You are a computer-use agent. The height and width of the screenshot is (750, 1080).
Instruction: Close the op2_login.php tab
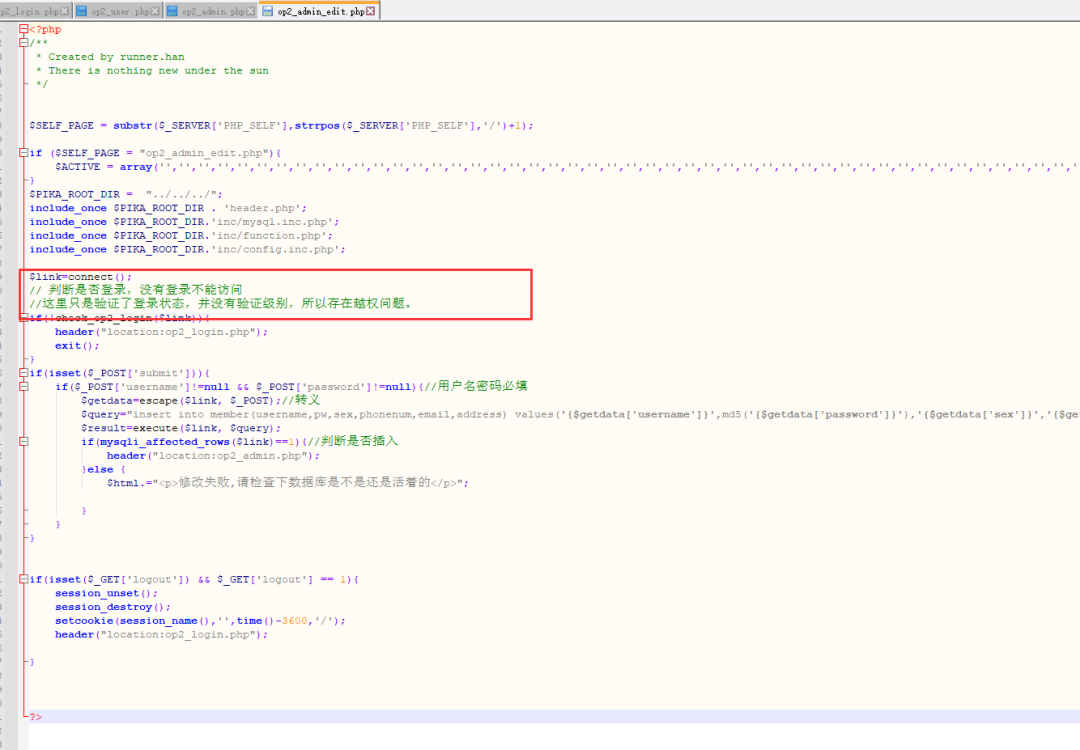pyautogui.click(x=65, y=11)
